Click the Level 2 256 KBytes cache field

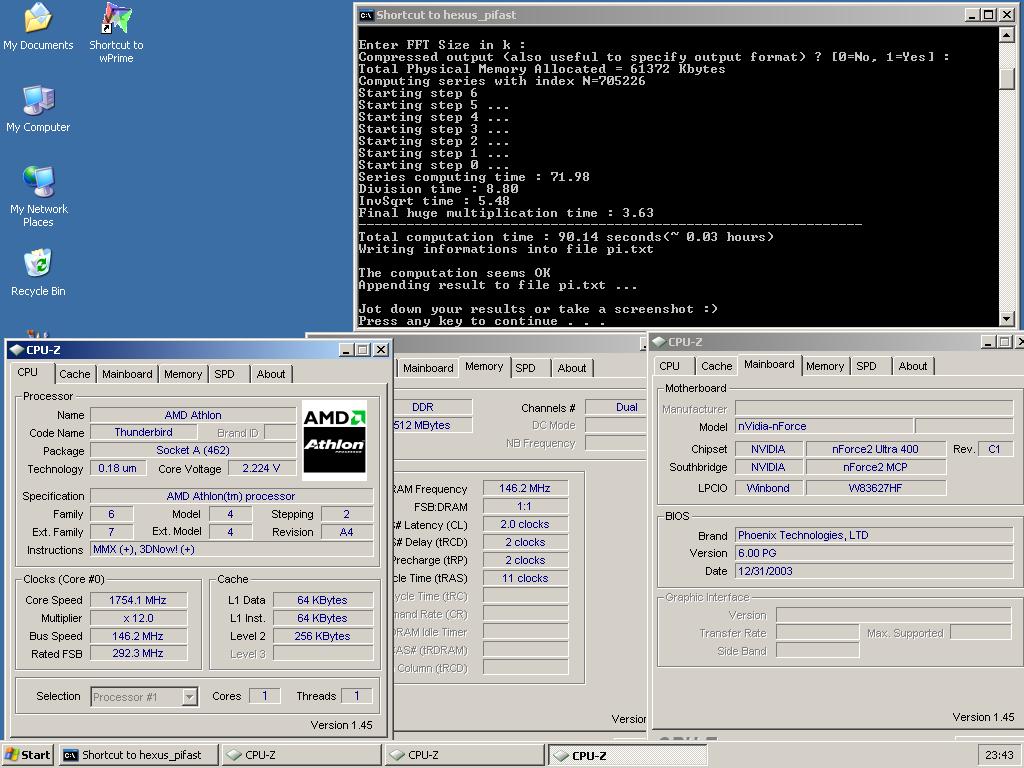click(x=323, y=636)
